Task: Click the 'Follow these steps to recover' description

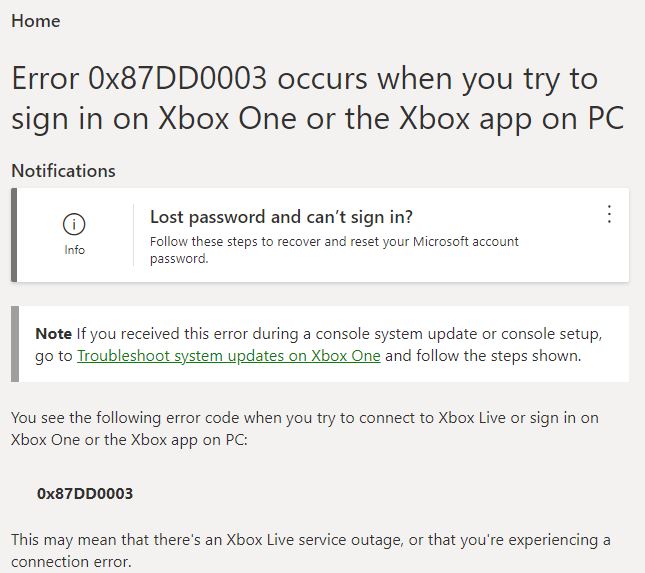Action: pos(334,250)
